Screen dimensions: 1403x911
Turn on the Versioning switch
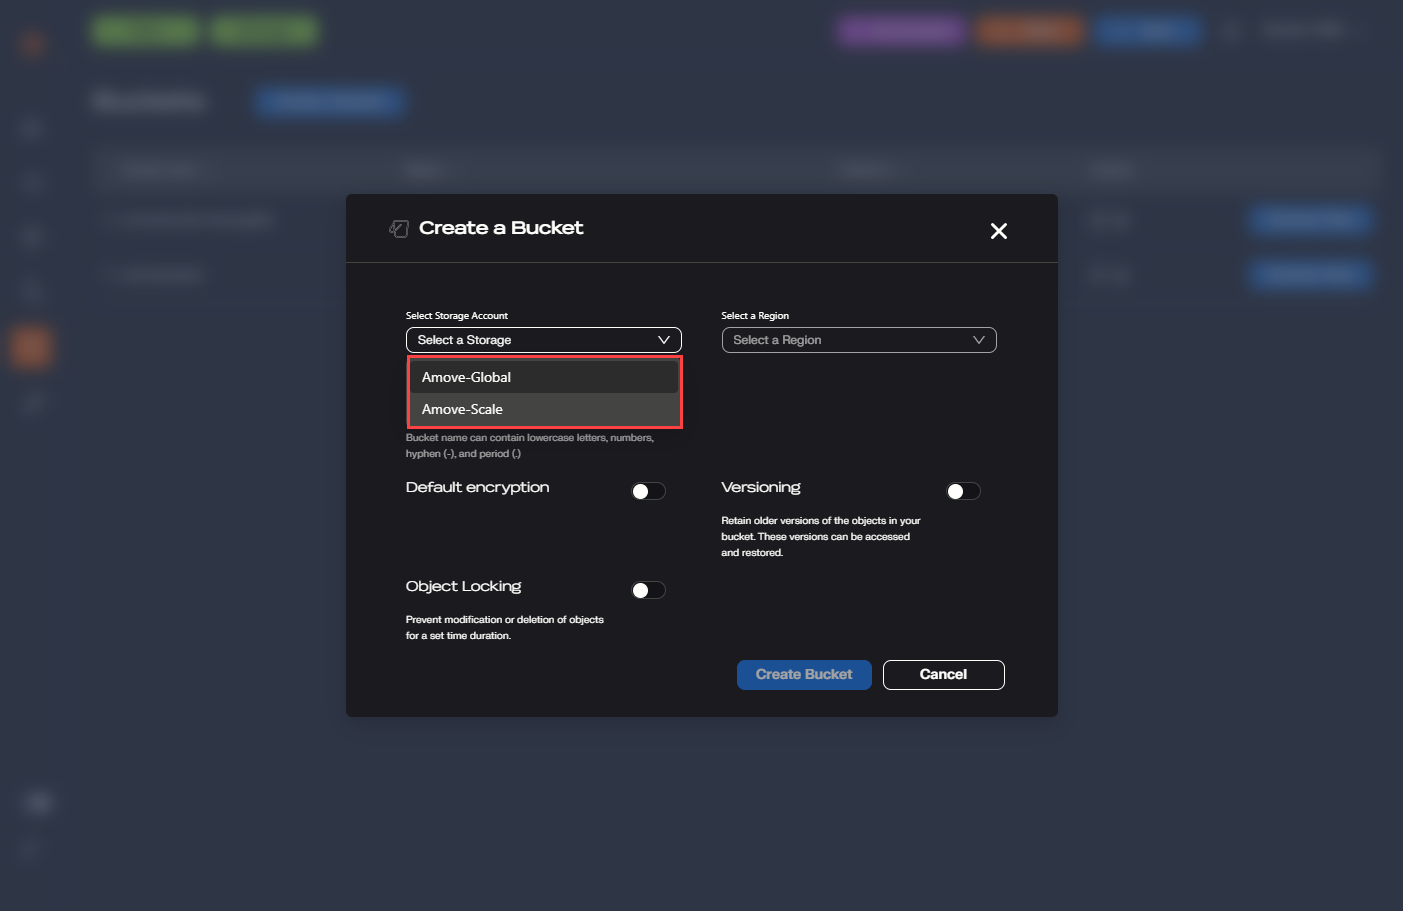coord(963,491)
